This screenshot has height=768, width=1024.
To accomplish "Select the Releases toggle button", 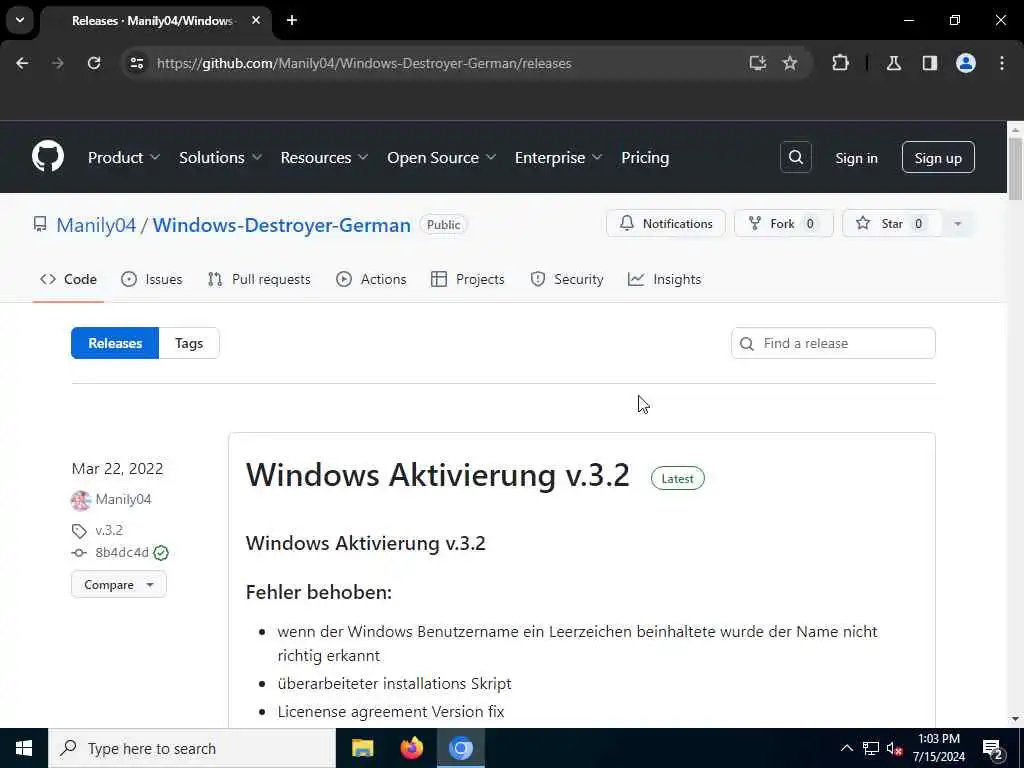I will (x=115, y=343).
